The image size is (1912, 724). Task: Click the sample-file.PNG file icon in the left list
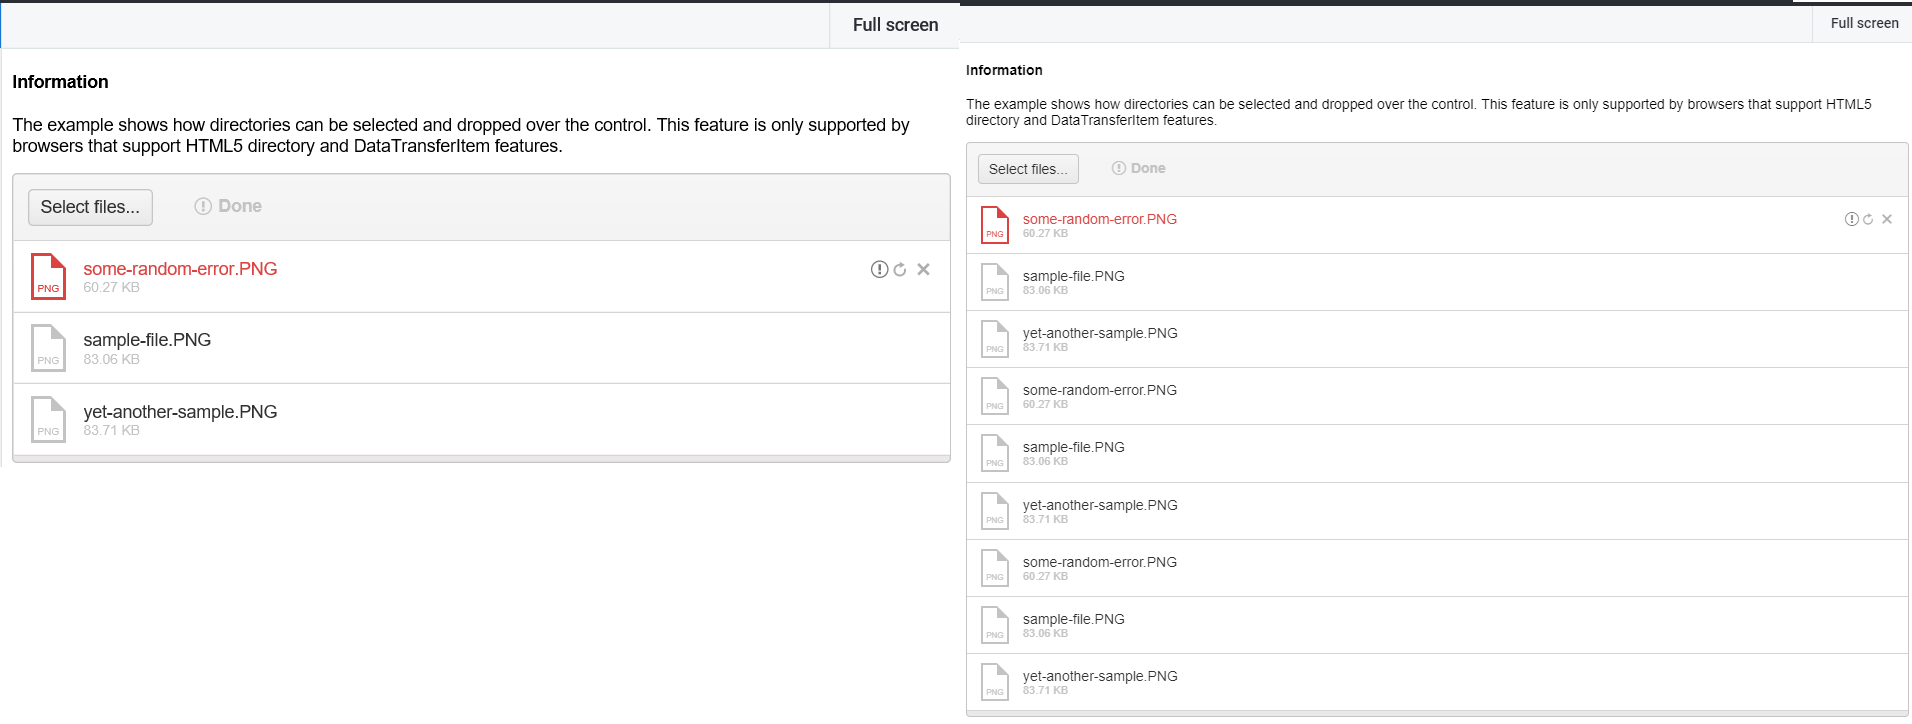(x=48, y=348)
